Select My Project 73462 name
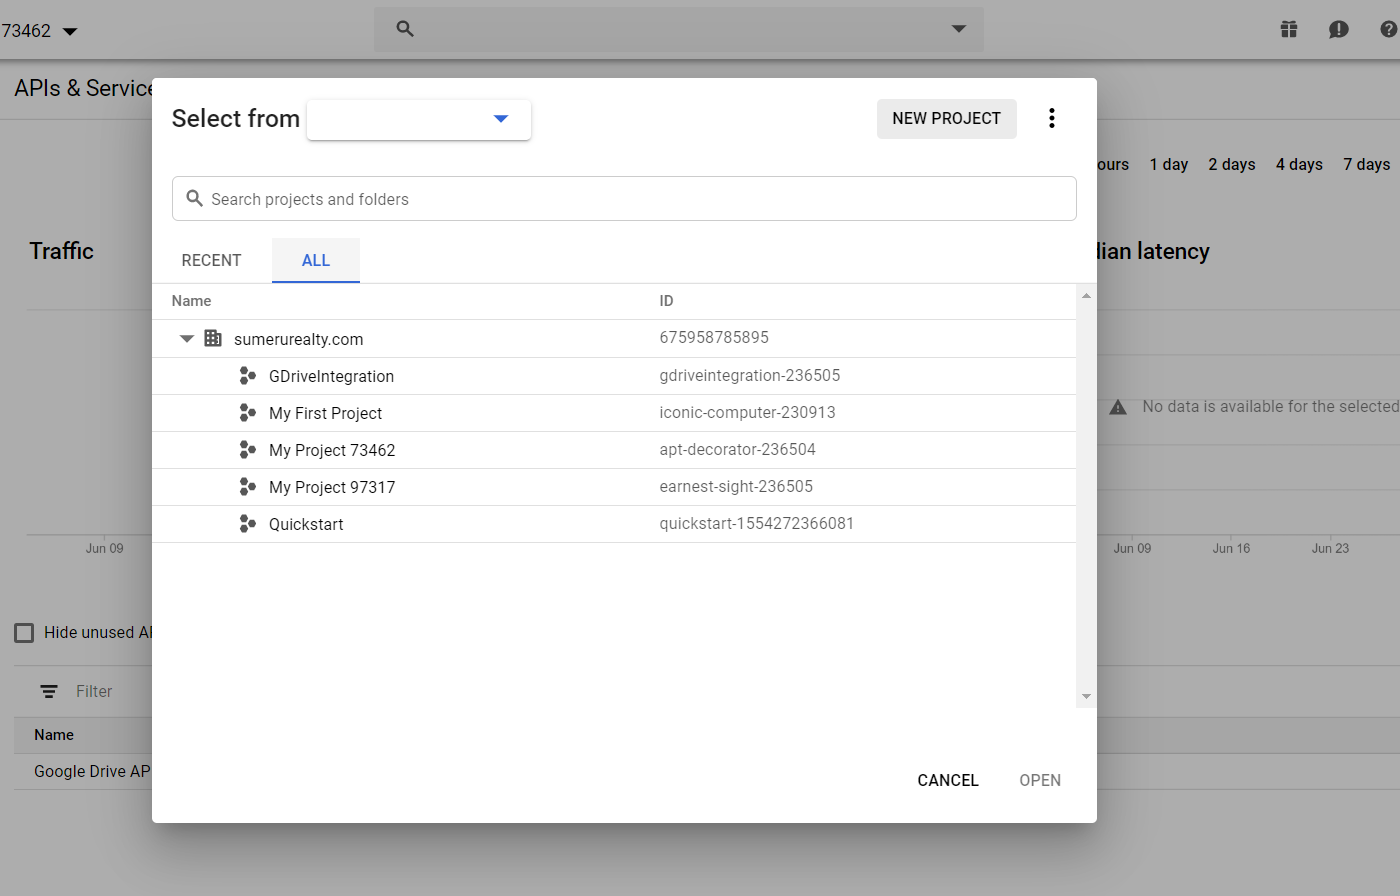The height and width of the screenshot is (896, 1400). point(332,450)
